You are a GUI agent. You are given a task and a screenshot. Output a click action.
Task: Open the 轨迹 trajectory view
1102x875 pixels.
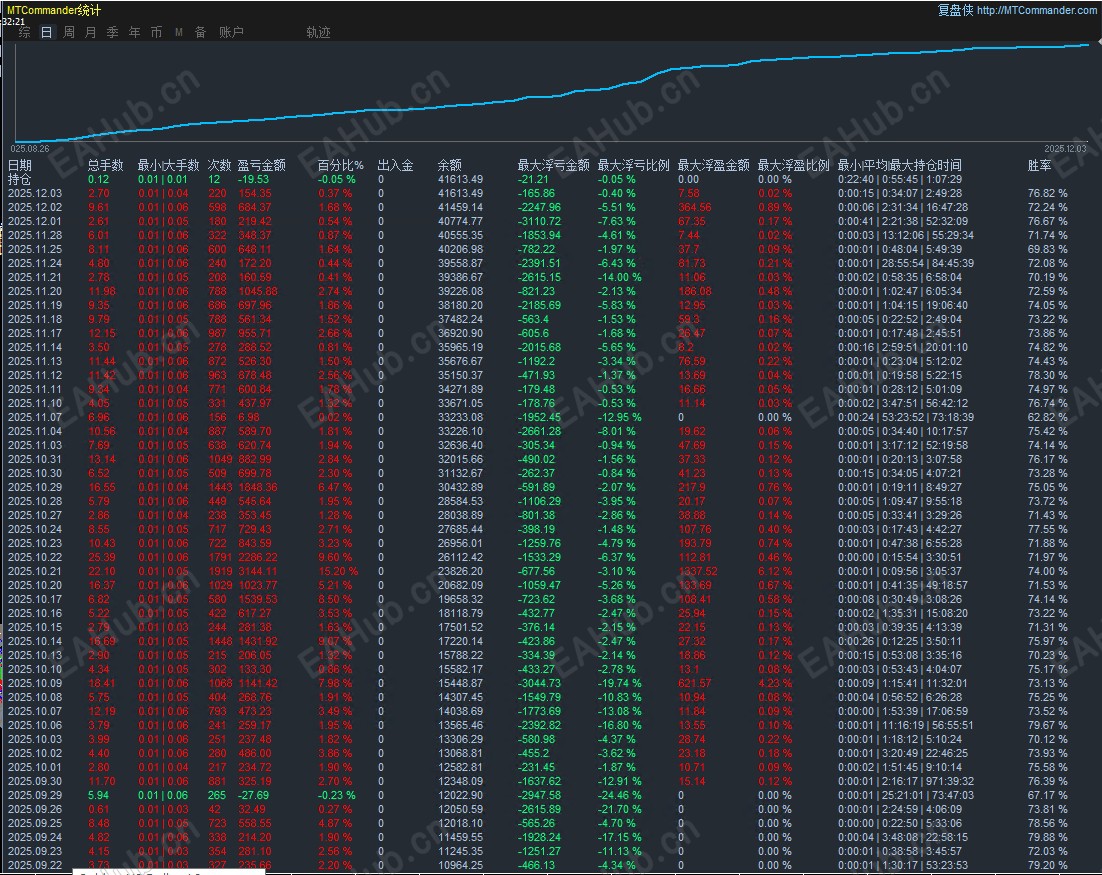[x=318, y=32]
